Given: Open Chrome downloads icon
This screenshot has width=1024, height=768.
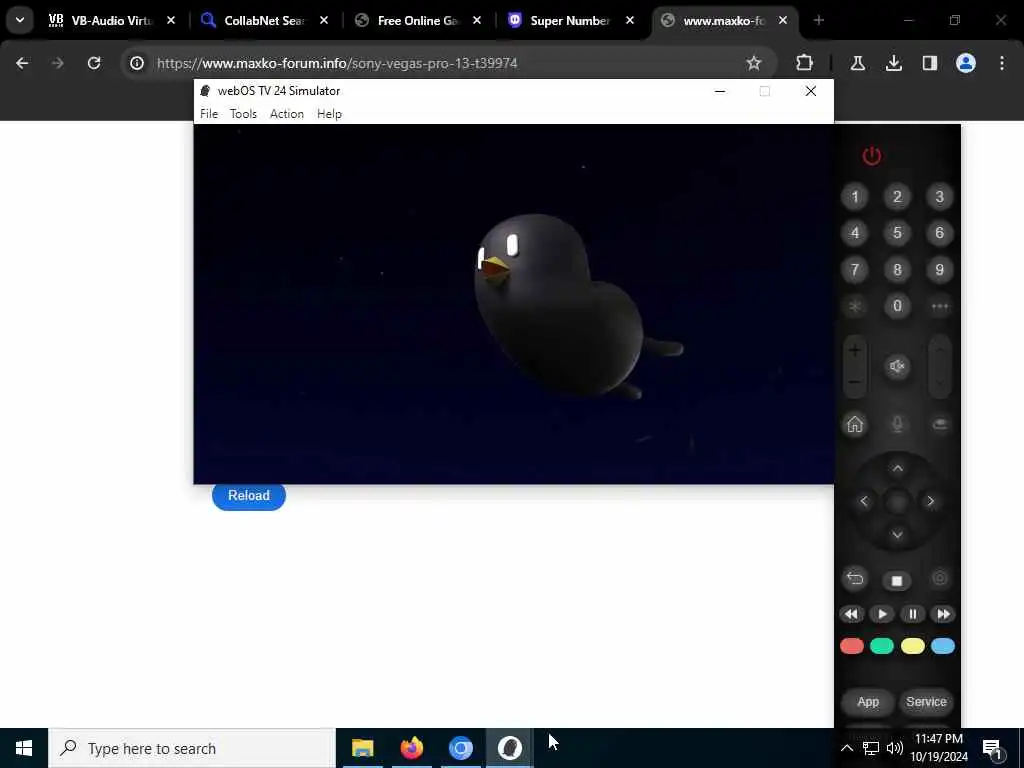Looking at the screenshot, I should [894, 63].
